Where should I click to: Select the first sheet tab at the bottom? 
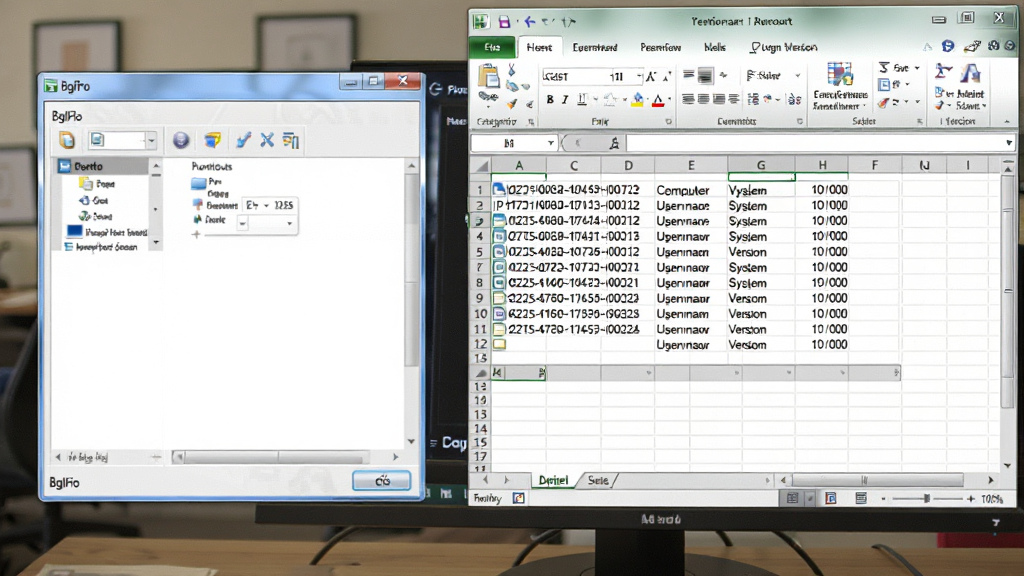point(552,481)
